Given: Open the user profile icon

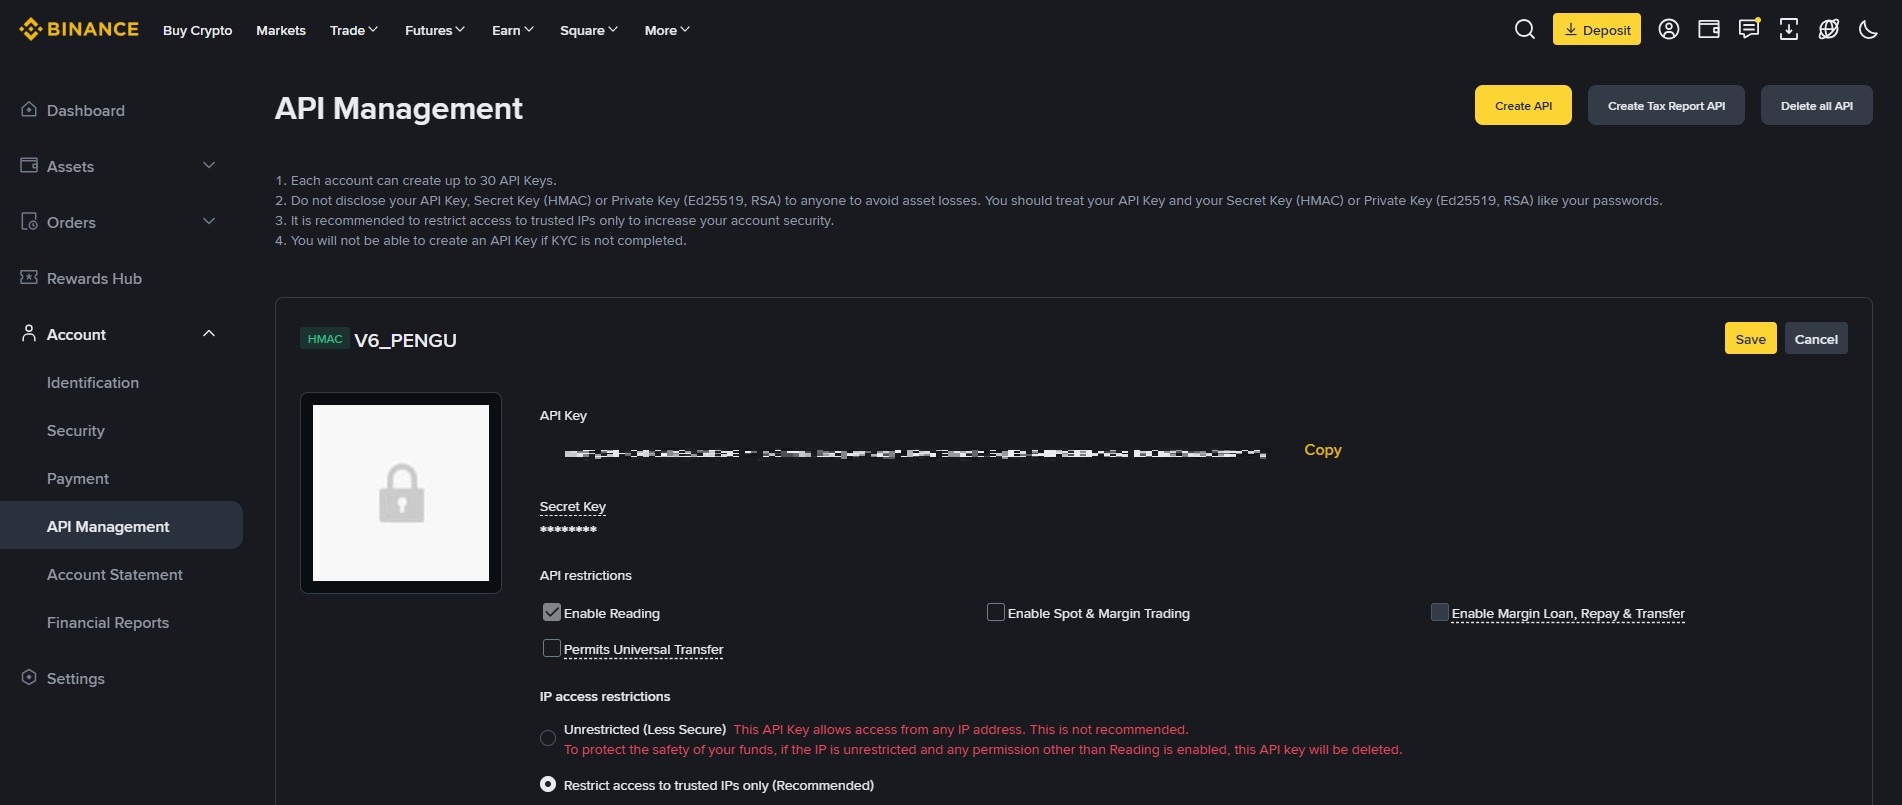Looking at the screenshot, I should [x=1669, y=30].
